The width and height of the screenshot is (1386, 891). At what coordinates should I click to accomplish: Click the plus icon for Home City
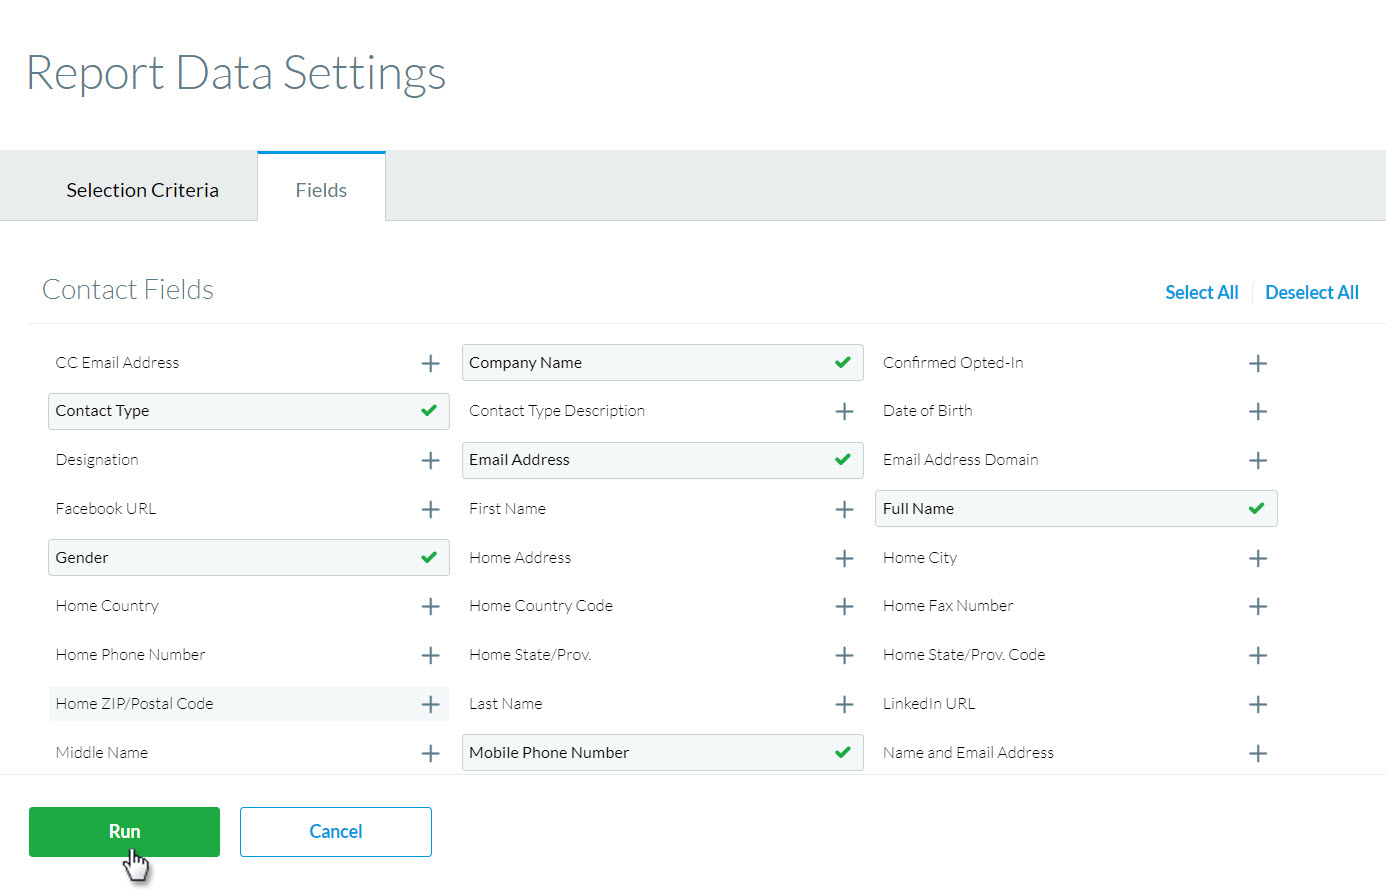point(1258,559)
